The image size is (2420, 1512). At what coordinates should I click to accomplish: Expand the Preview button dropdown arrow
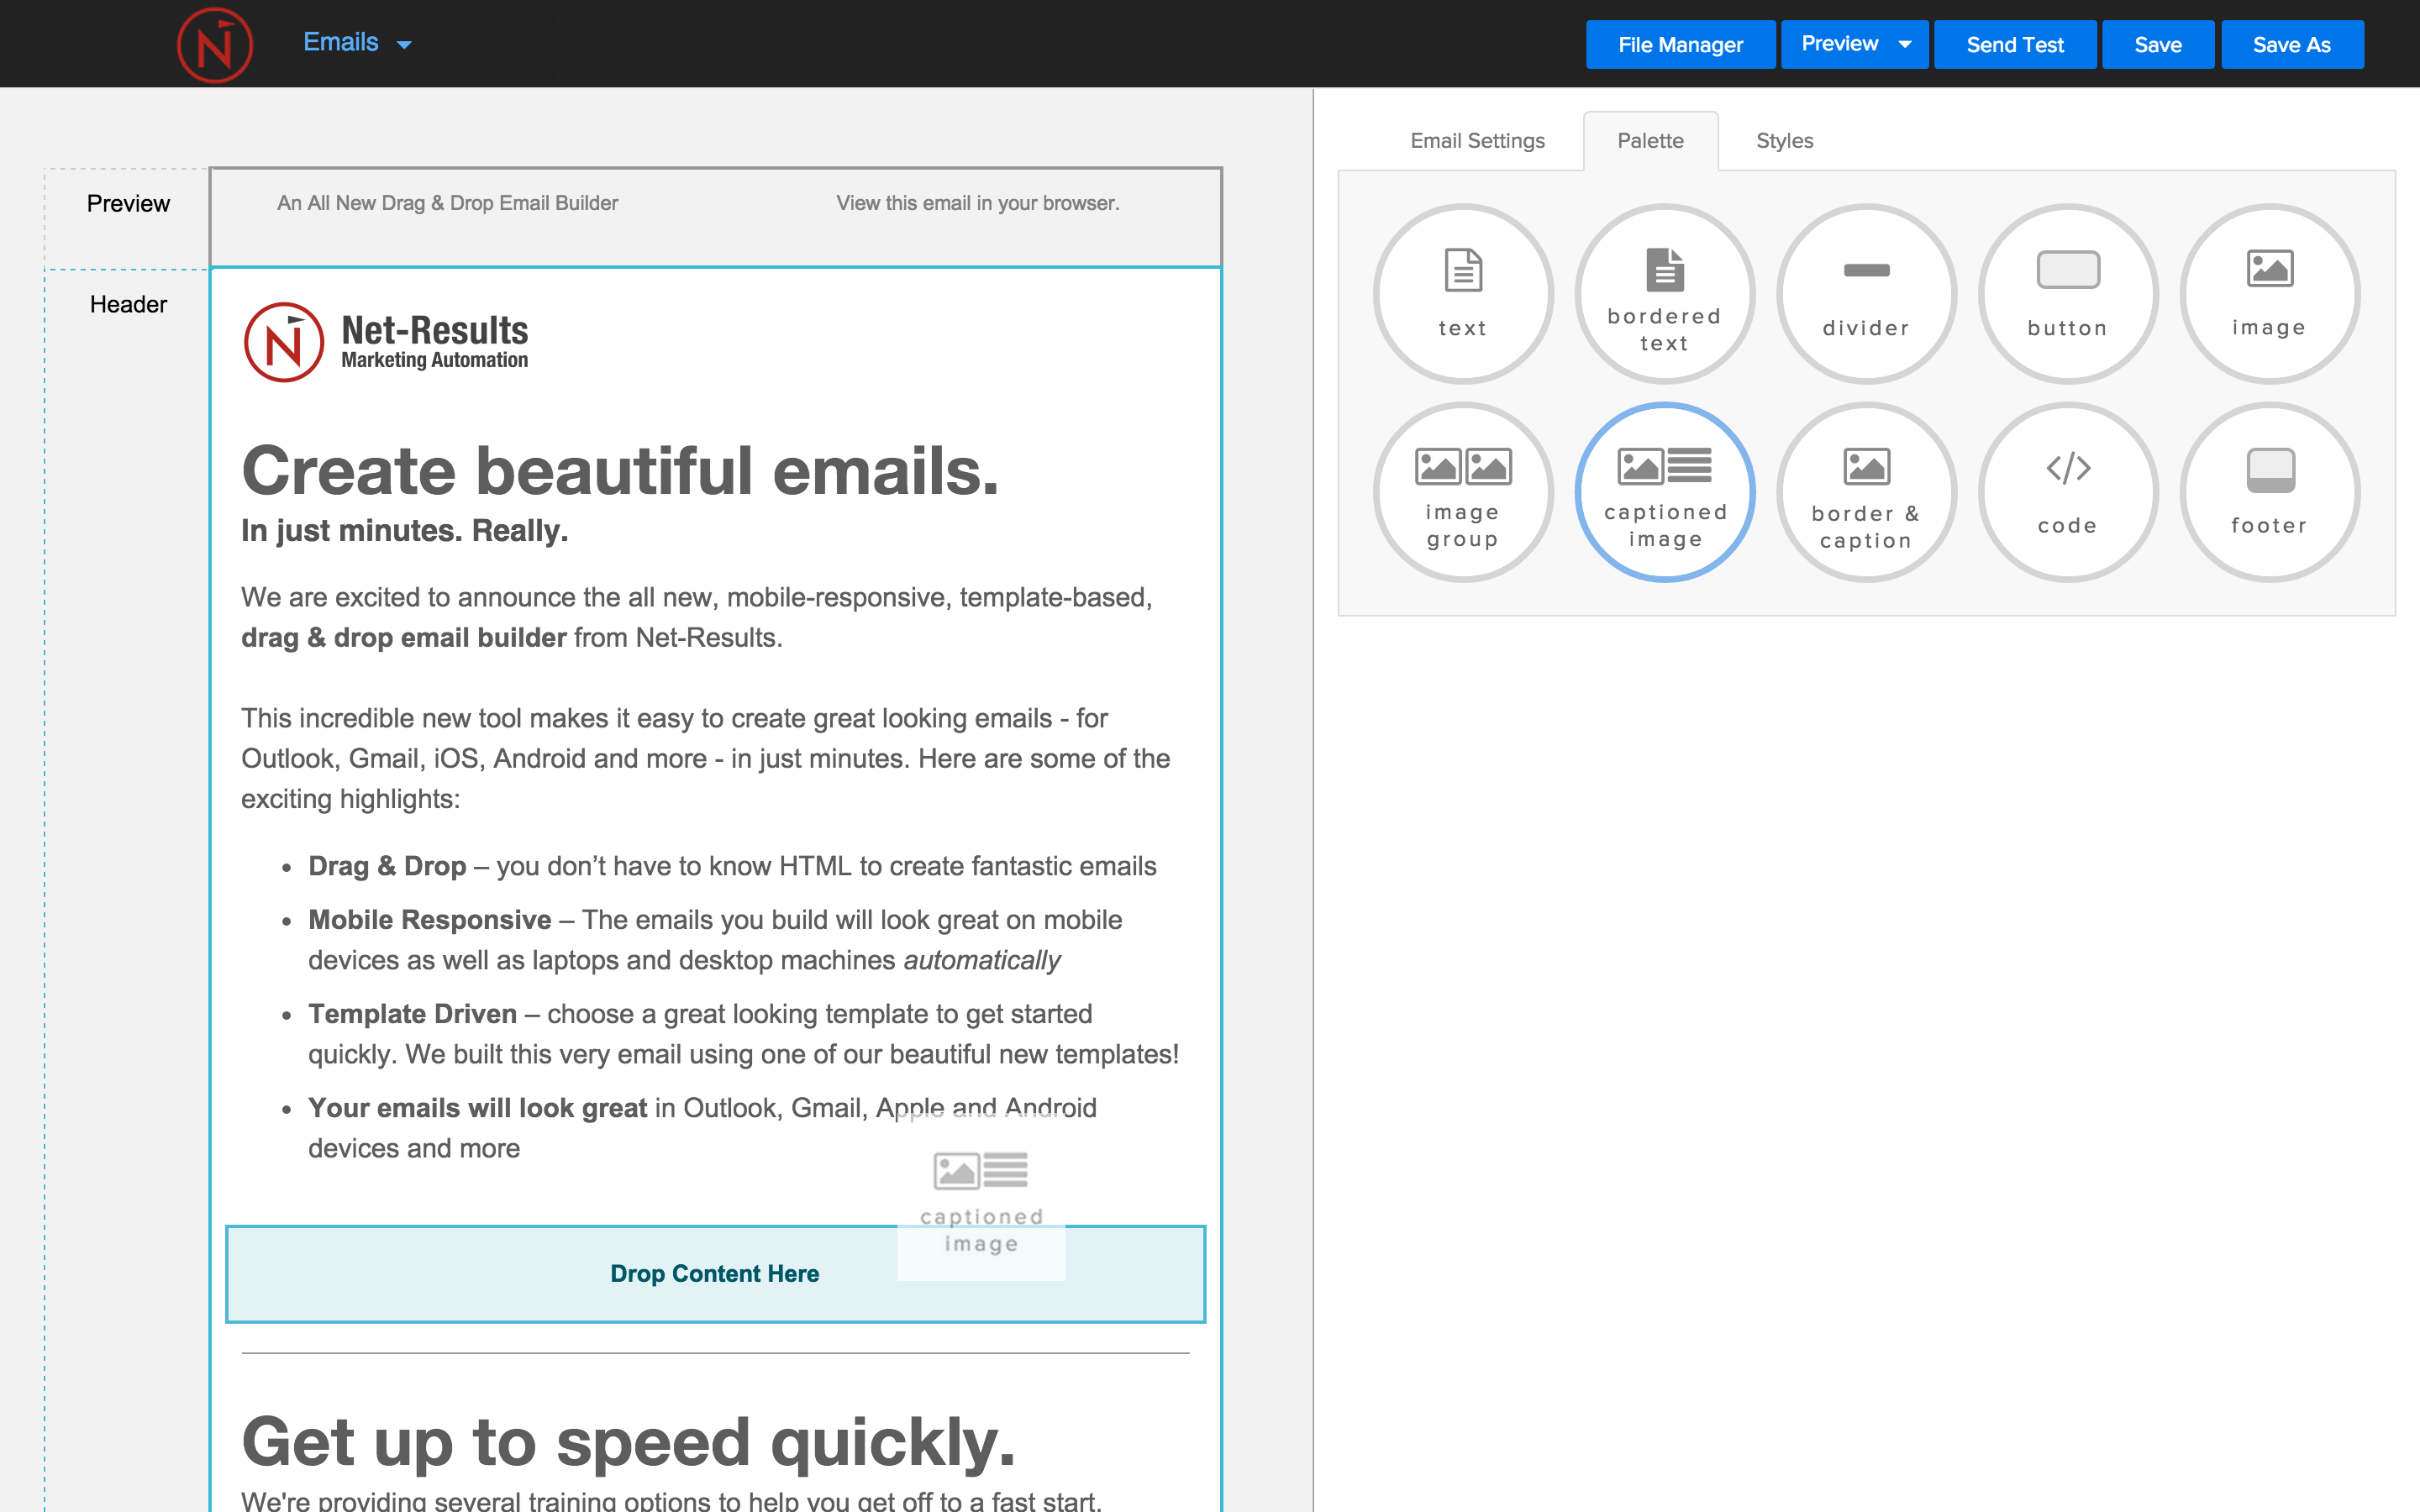(x=1905, y=44)
